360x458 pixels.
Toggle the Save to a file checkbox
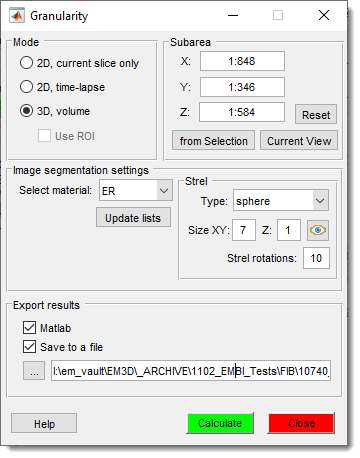(29, 347)
